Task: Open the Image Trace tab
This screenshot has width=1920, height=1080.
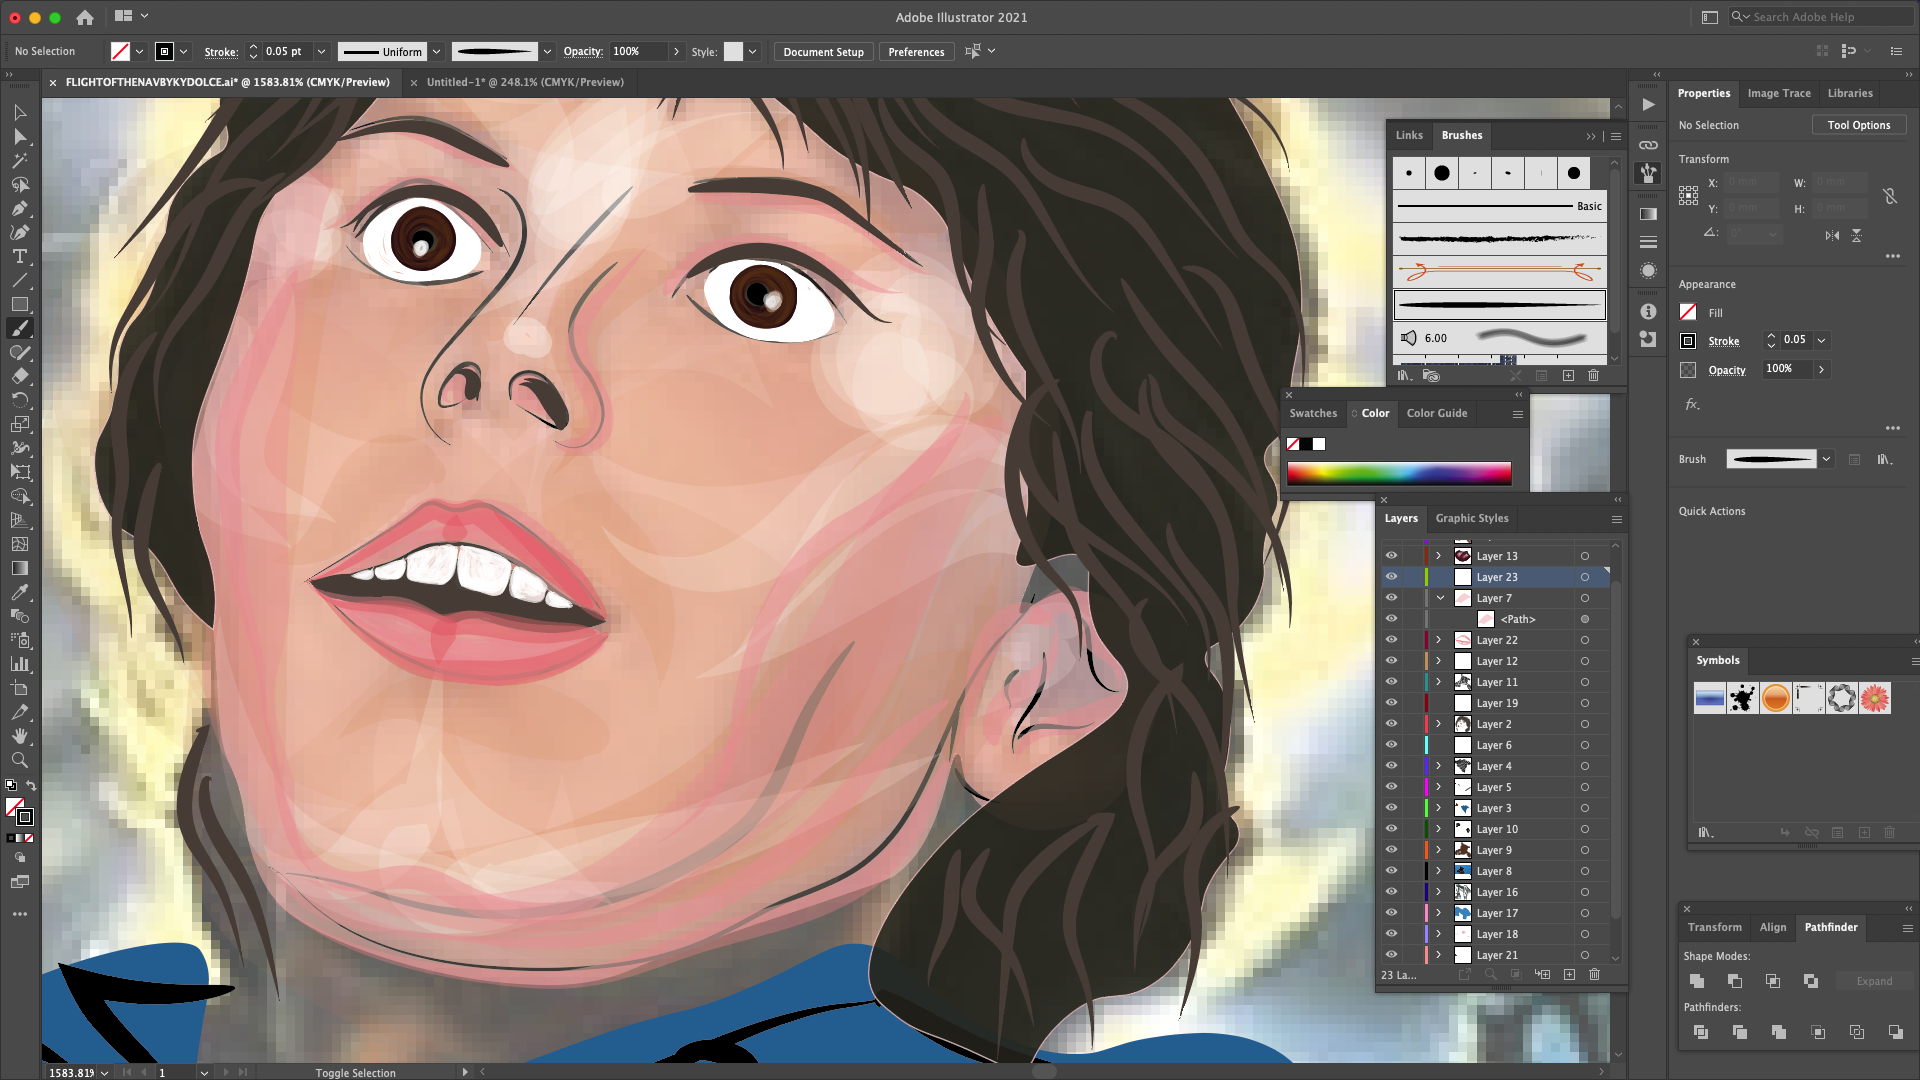Action: coord(1779,93)
